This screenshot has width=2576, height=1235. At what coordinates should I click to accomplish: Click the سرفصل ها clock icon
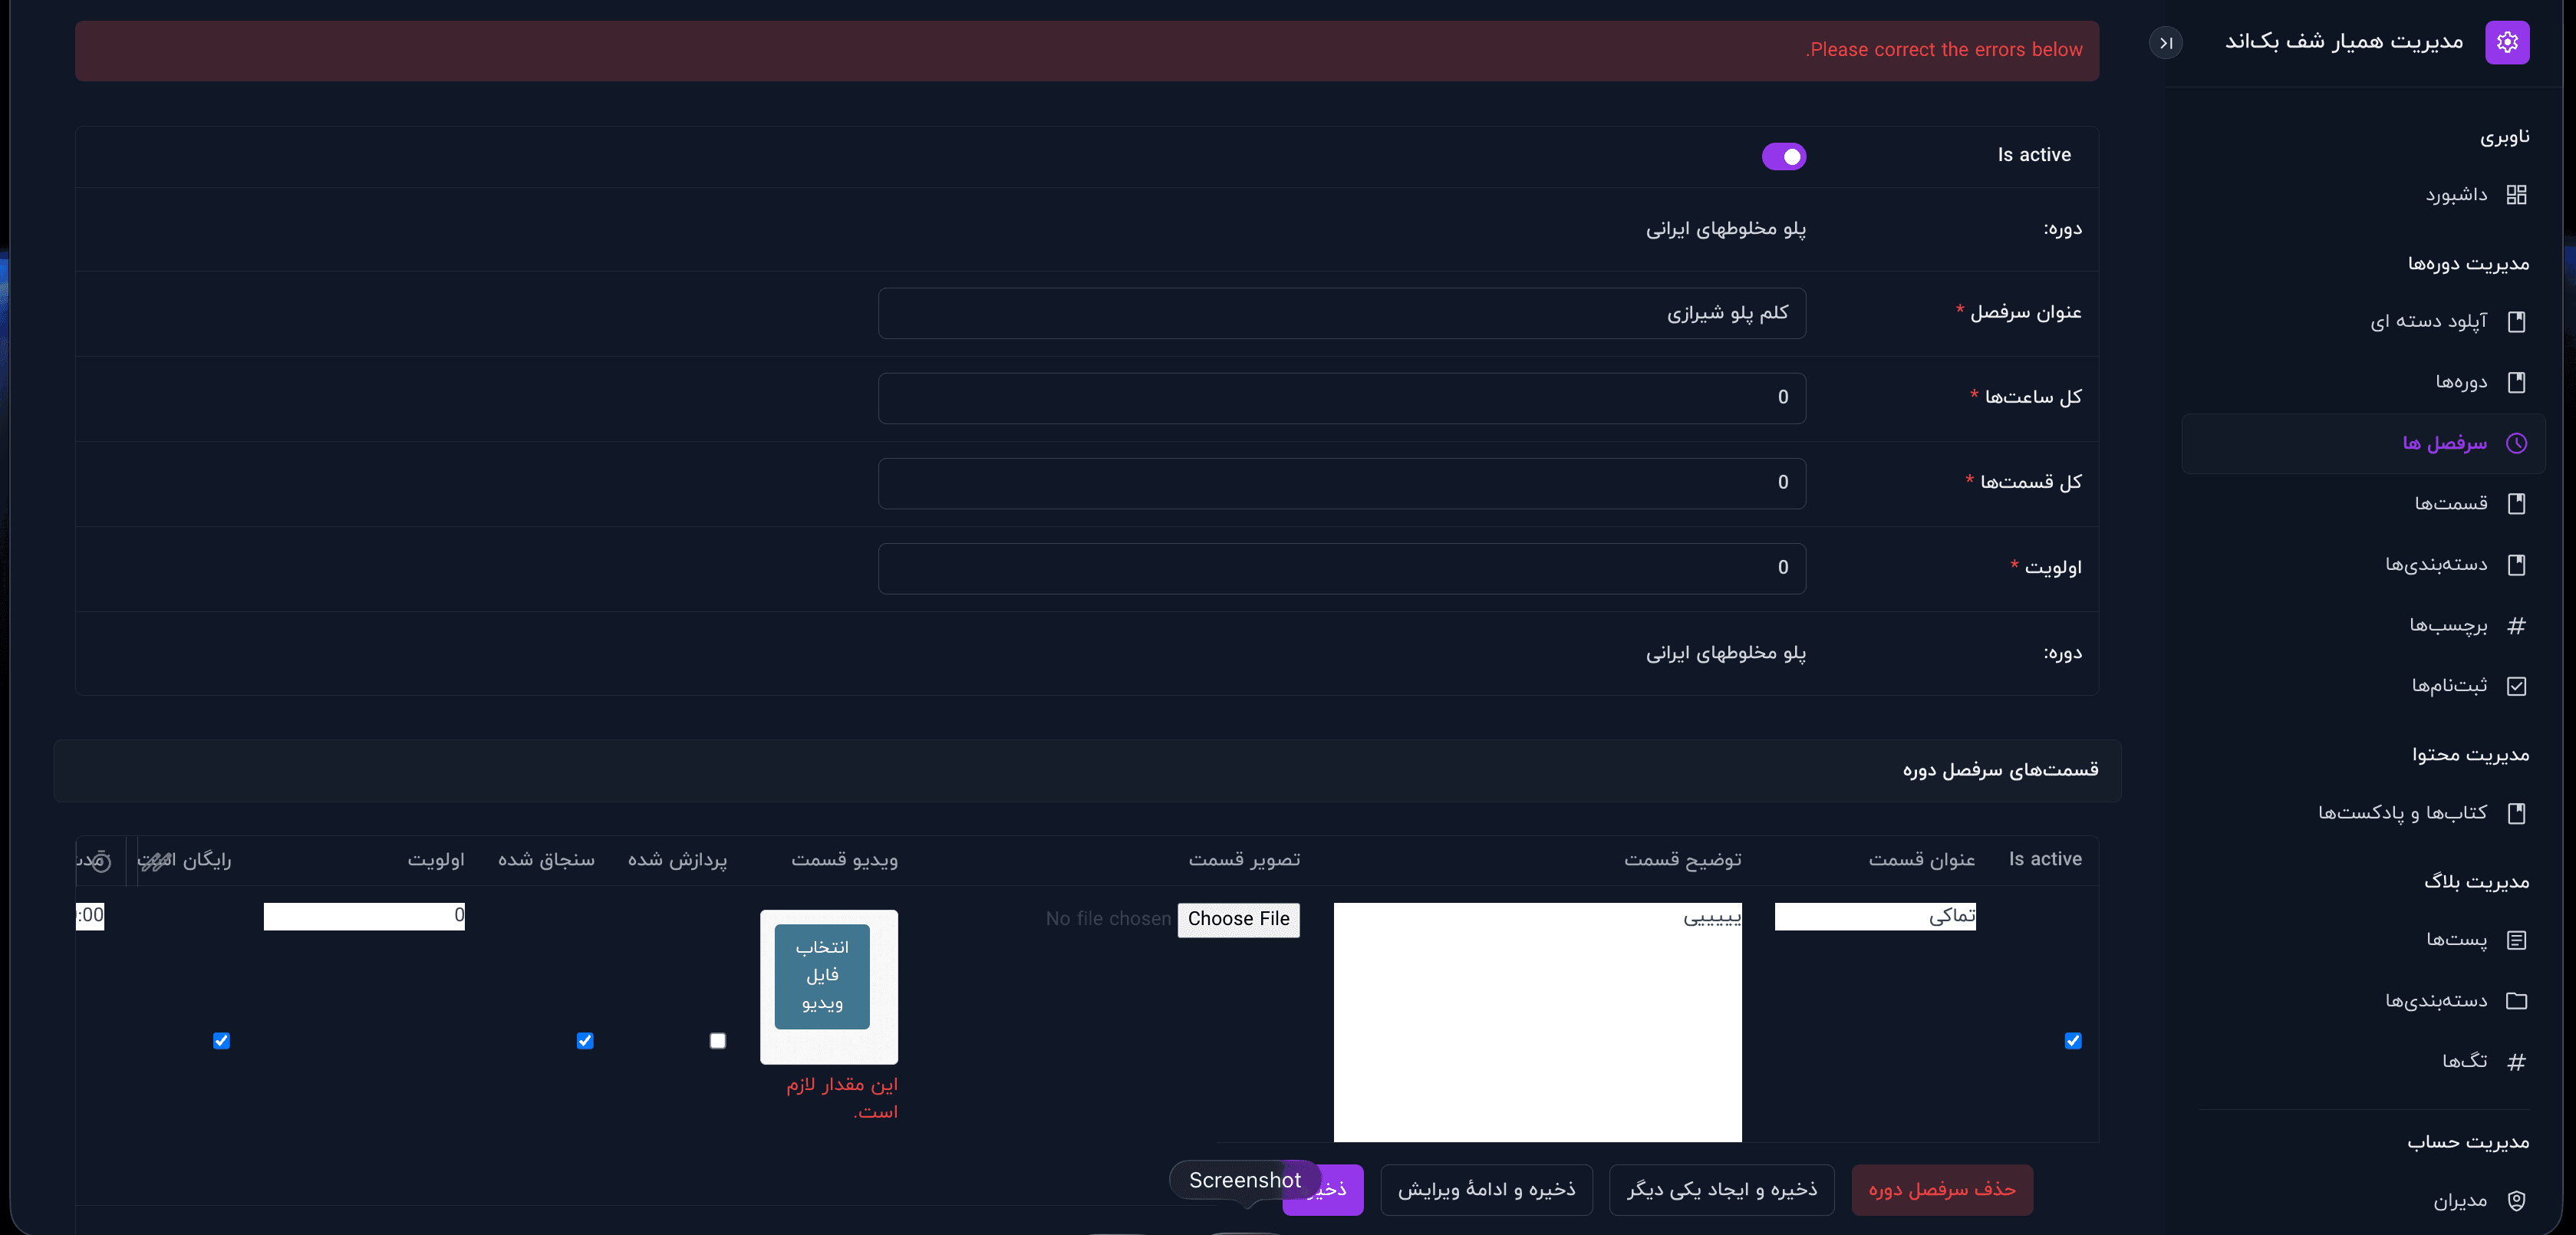[x=2516, y=443]
